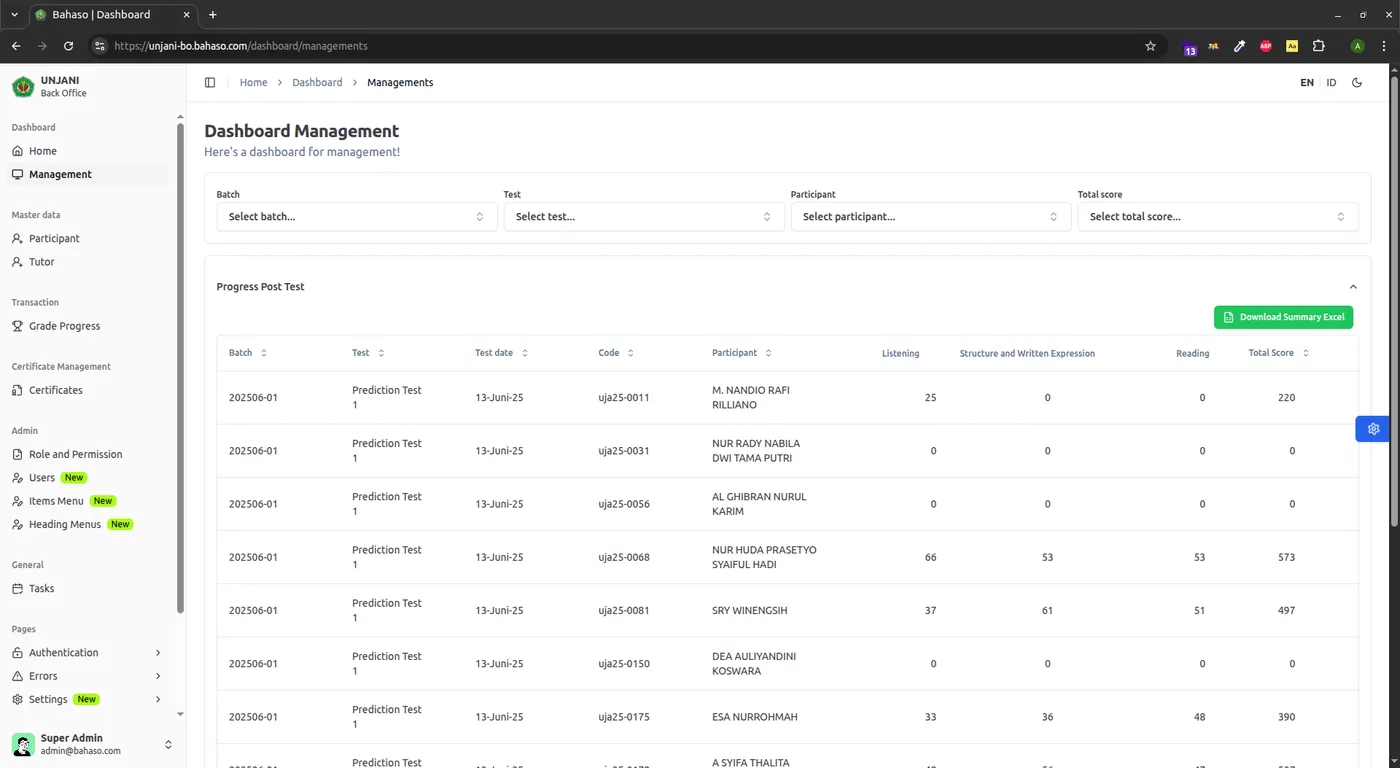Switch language to EN
This screenshot has width=1400, height=768.
[1306, 83]
